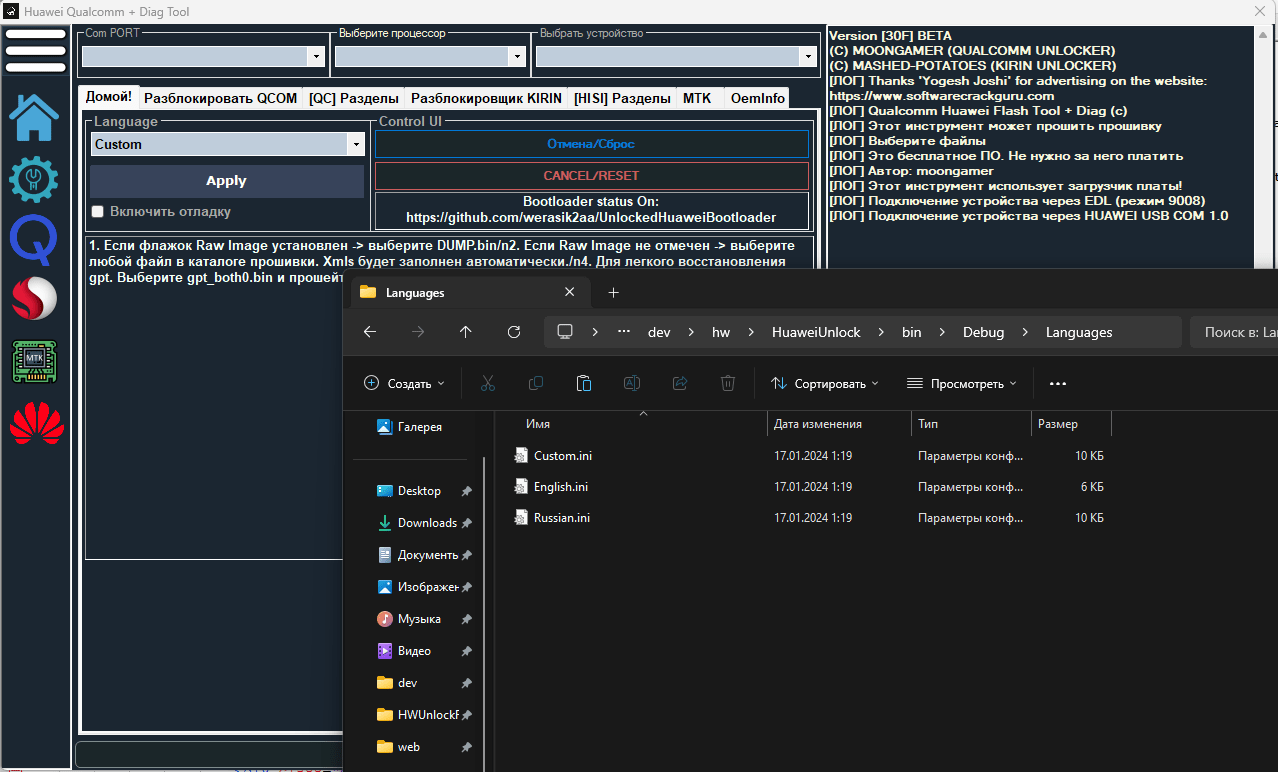Refresh the Languages folder view
Viewport: 1278px width, 772px height.
click(x=514, y=332)
